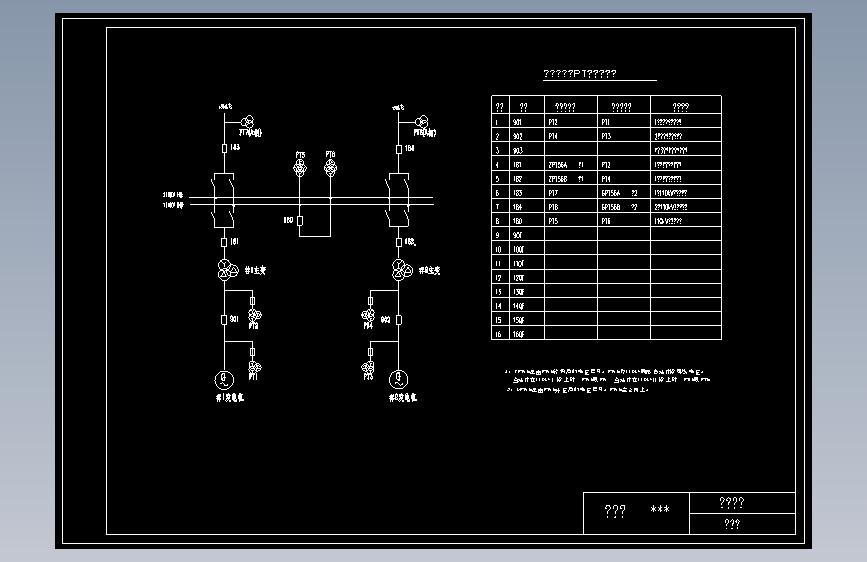Select table cell 'P17' in row 6
This screenshot has width=867, height=562.
pyautogui.click(x=553, y=193)
